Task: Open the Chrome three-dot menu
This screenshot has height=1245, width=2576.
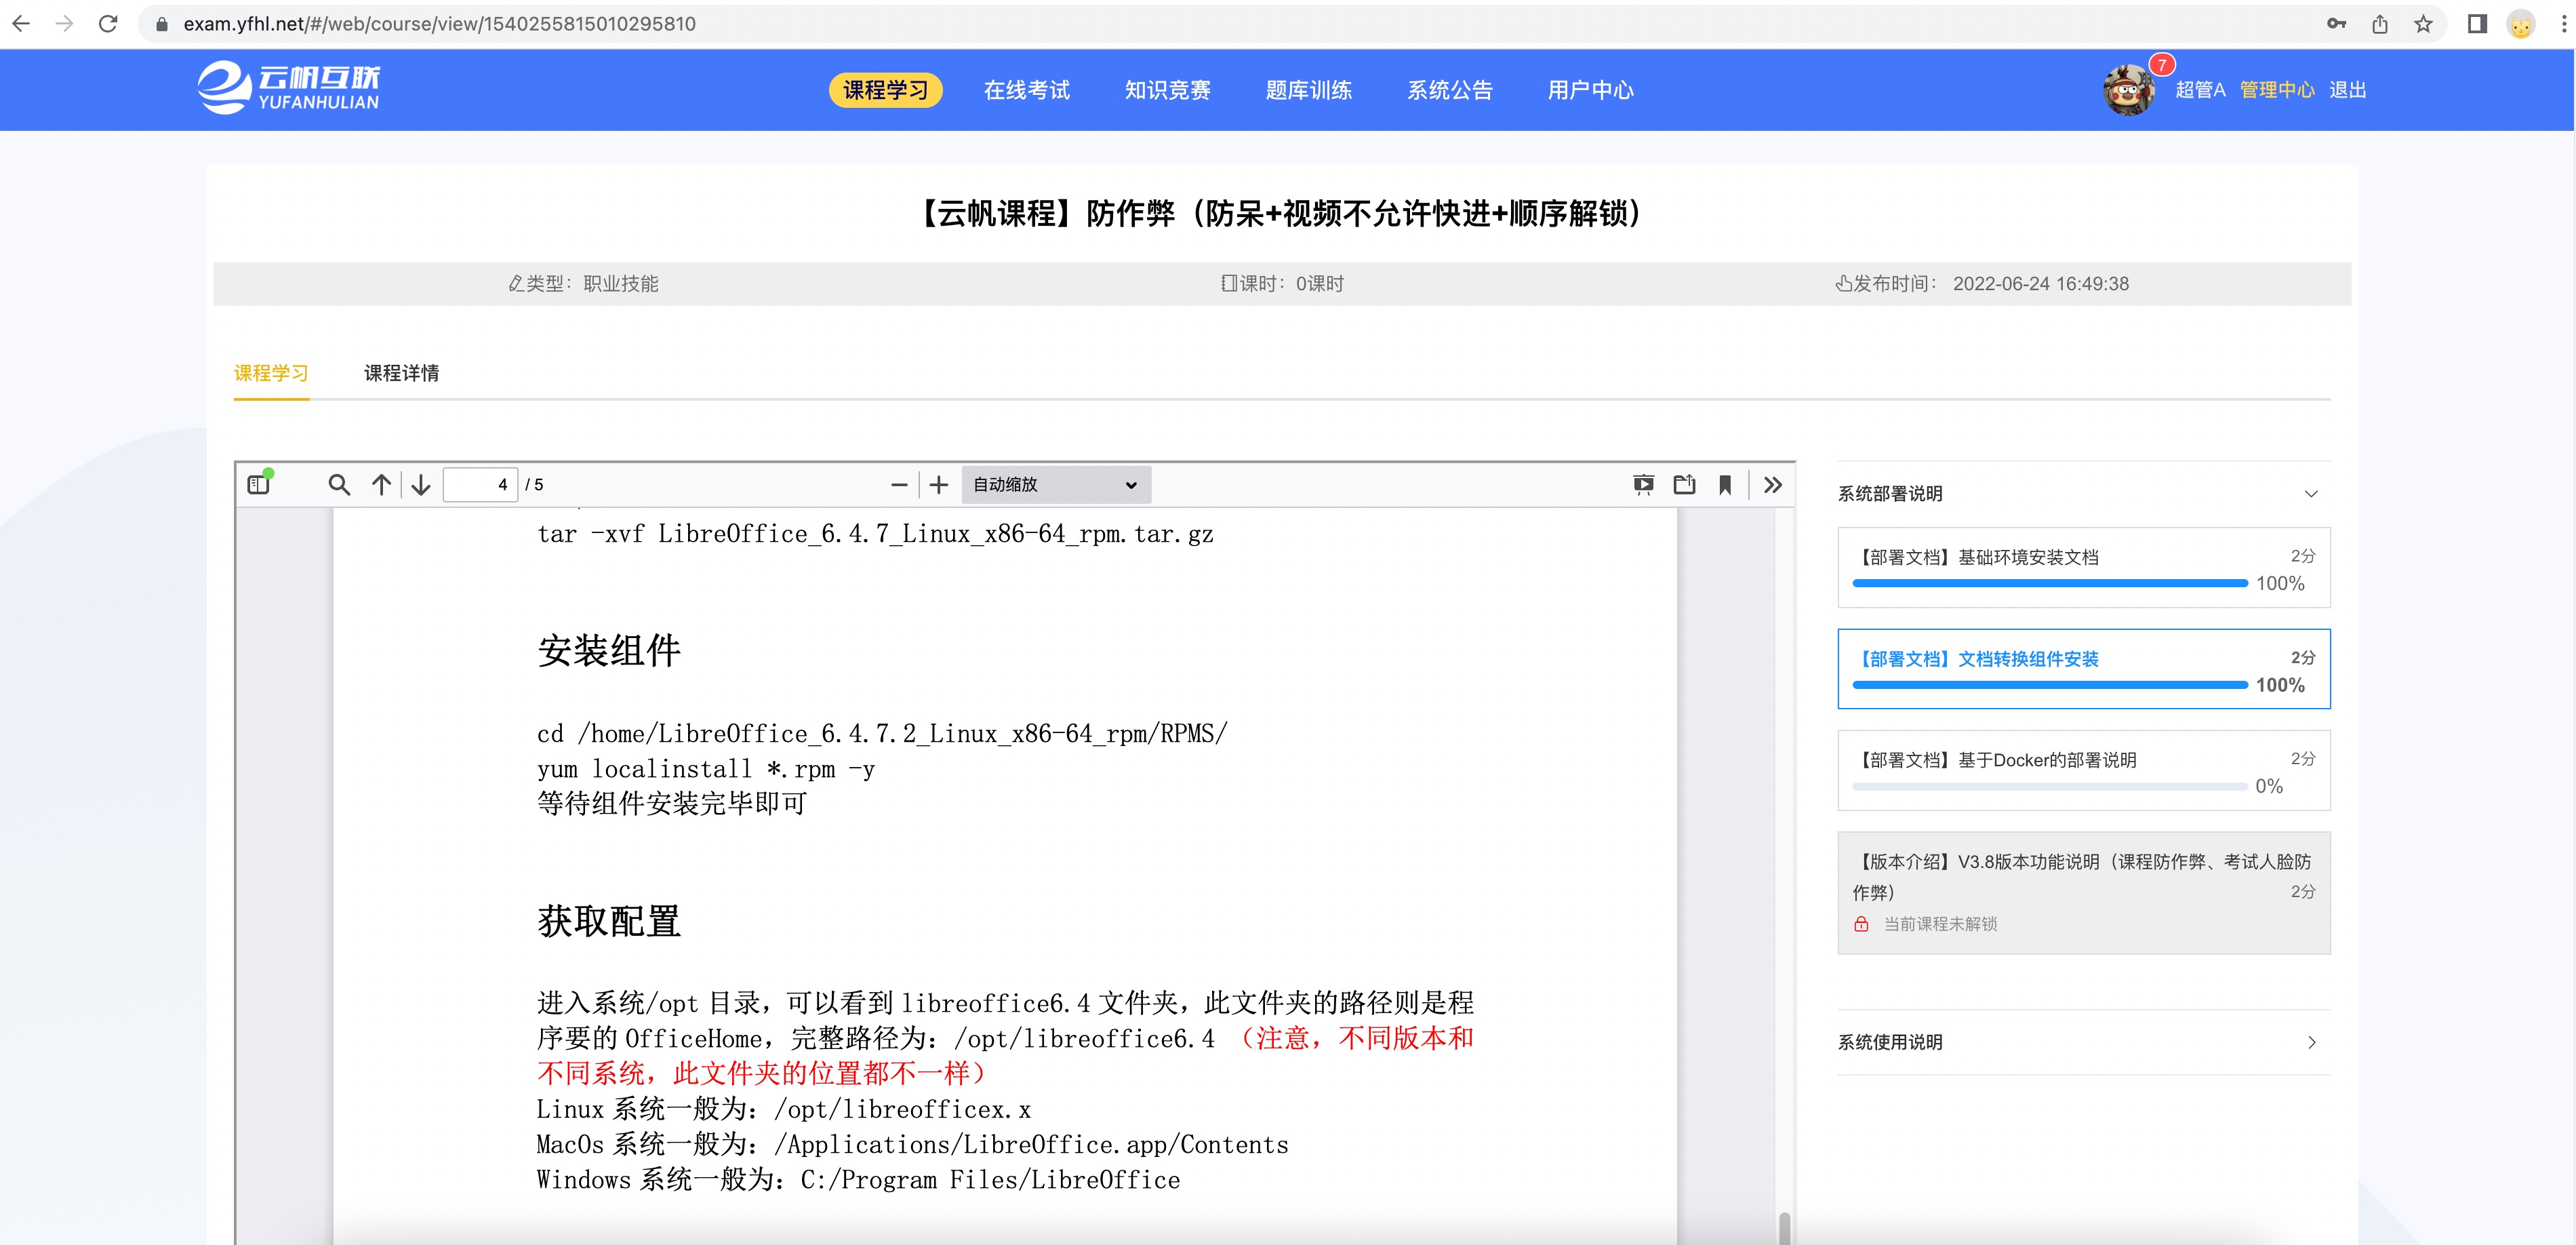Action: (x=2563, y=23)
